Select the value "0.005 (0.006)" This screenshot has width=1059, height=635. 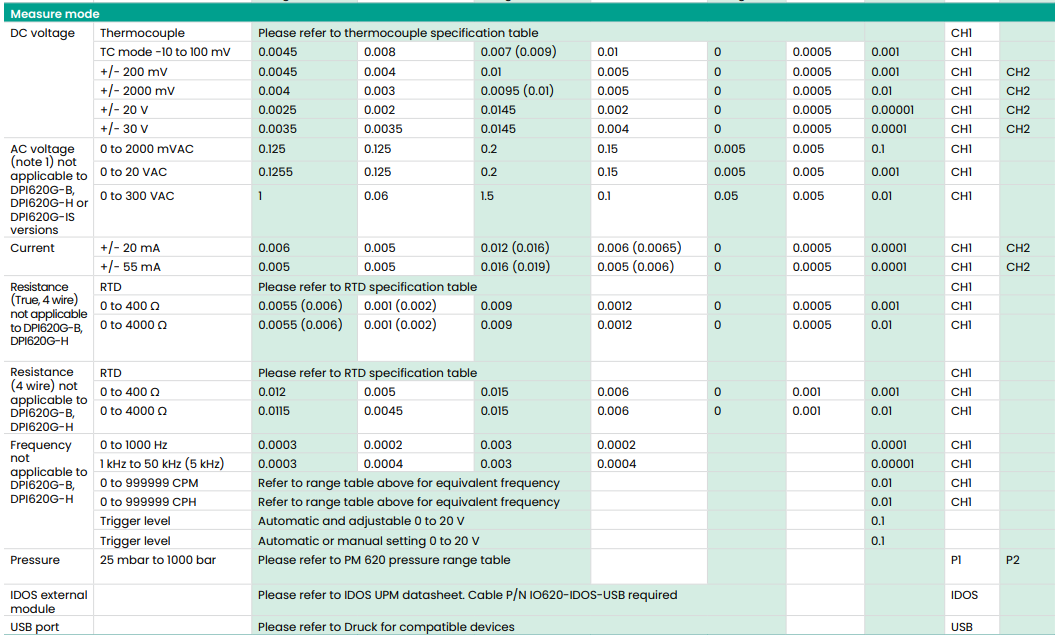[636, 267]
